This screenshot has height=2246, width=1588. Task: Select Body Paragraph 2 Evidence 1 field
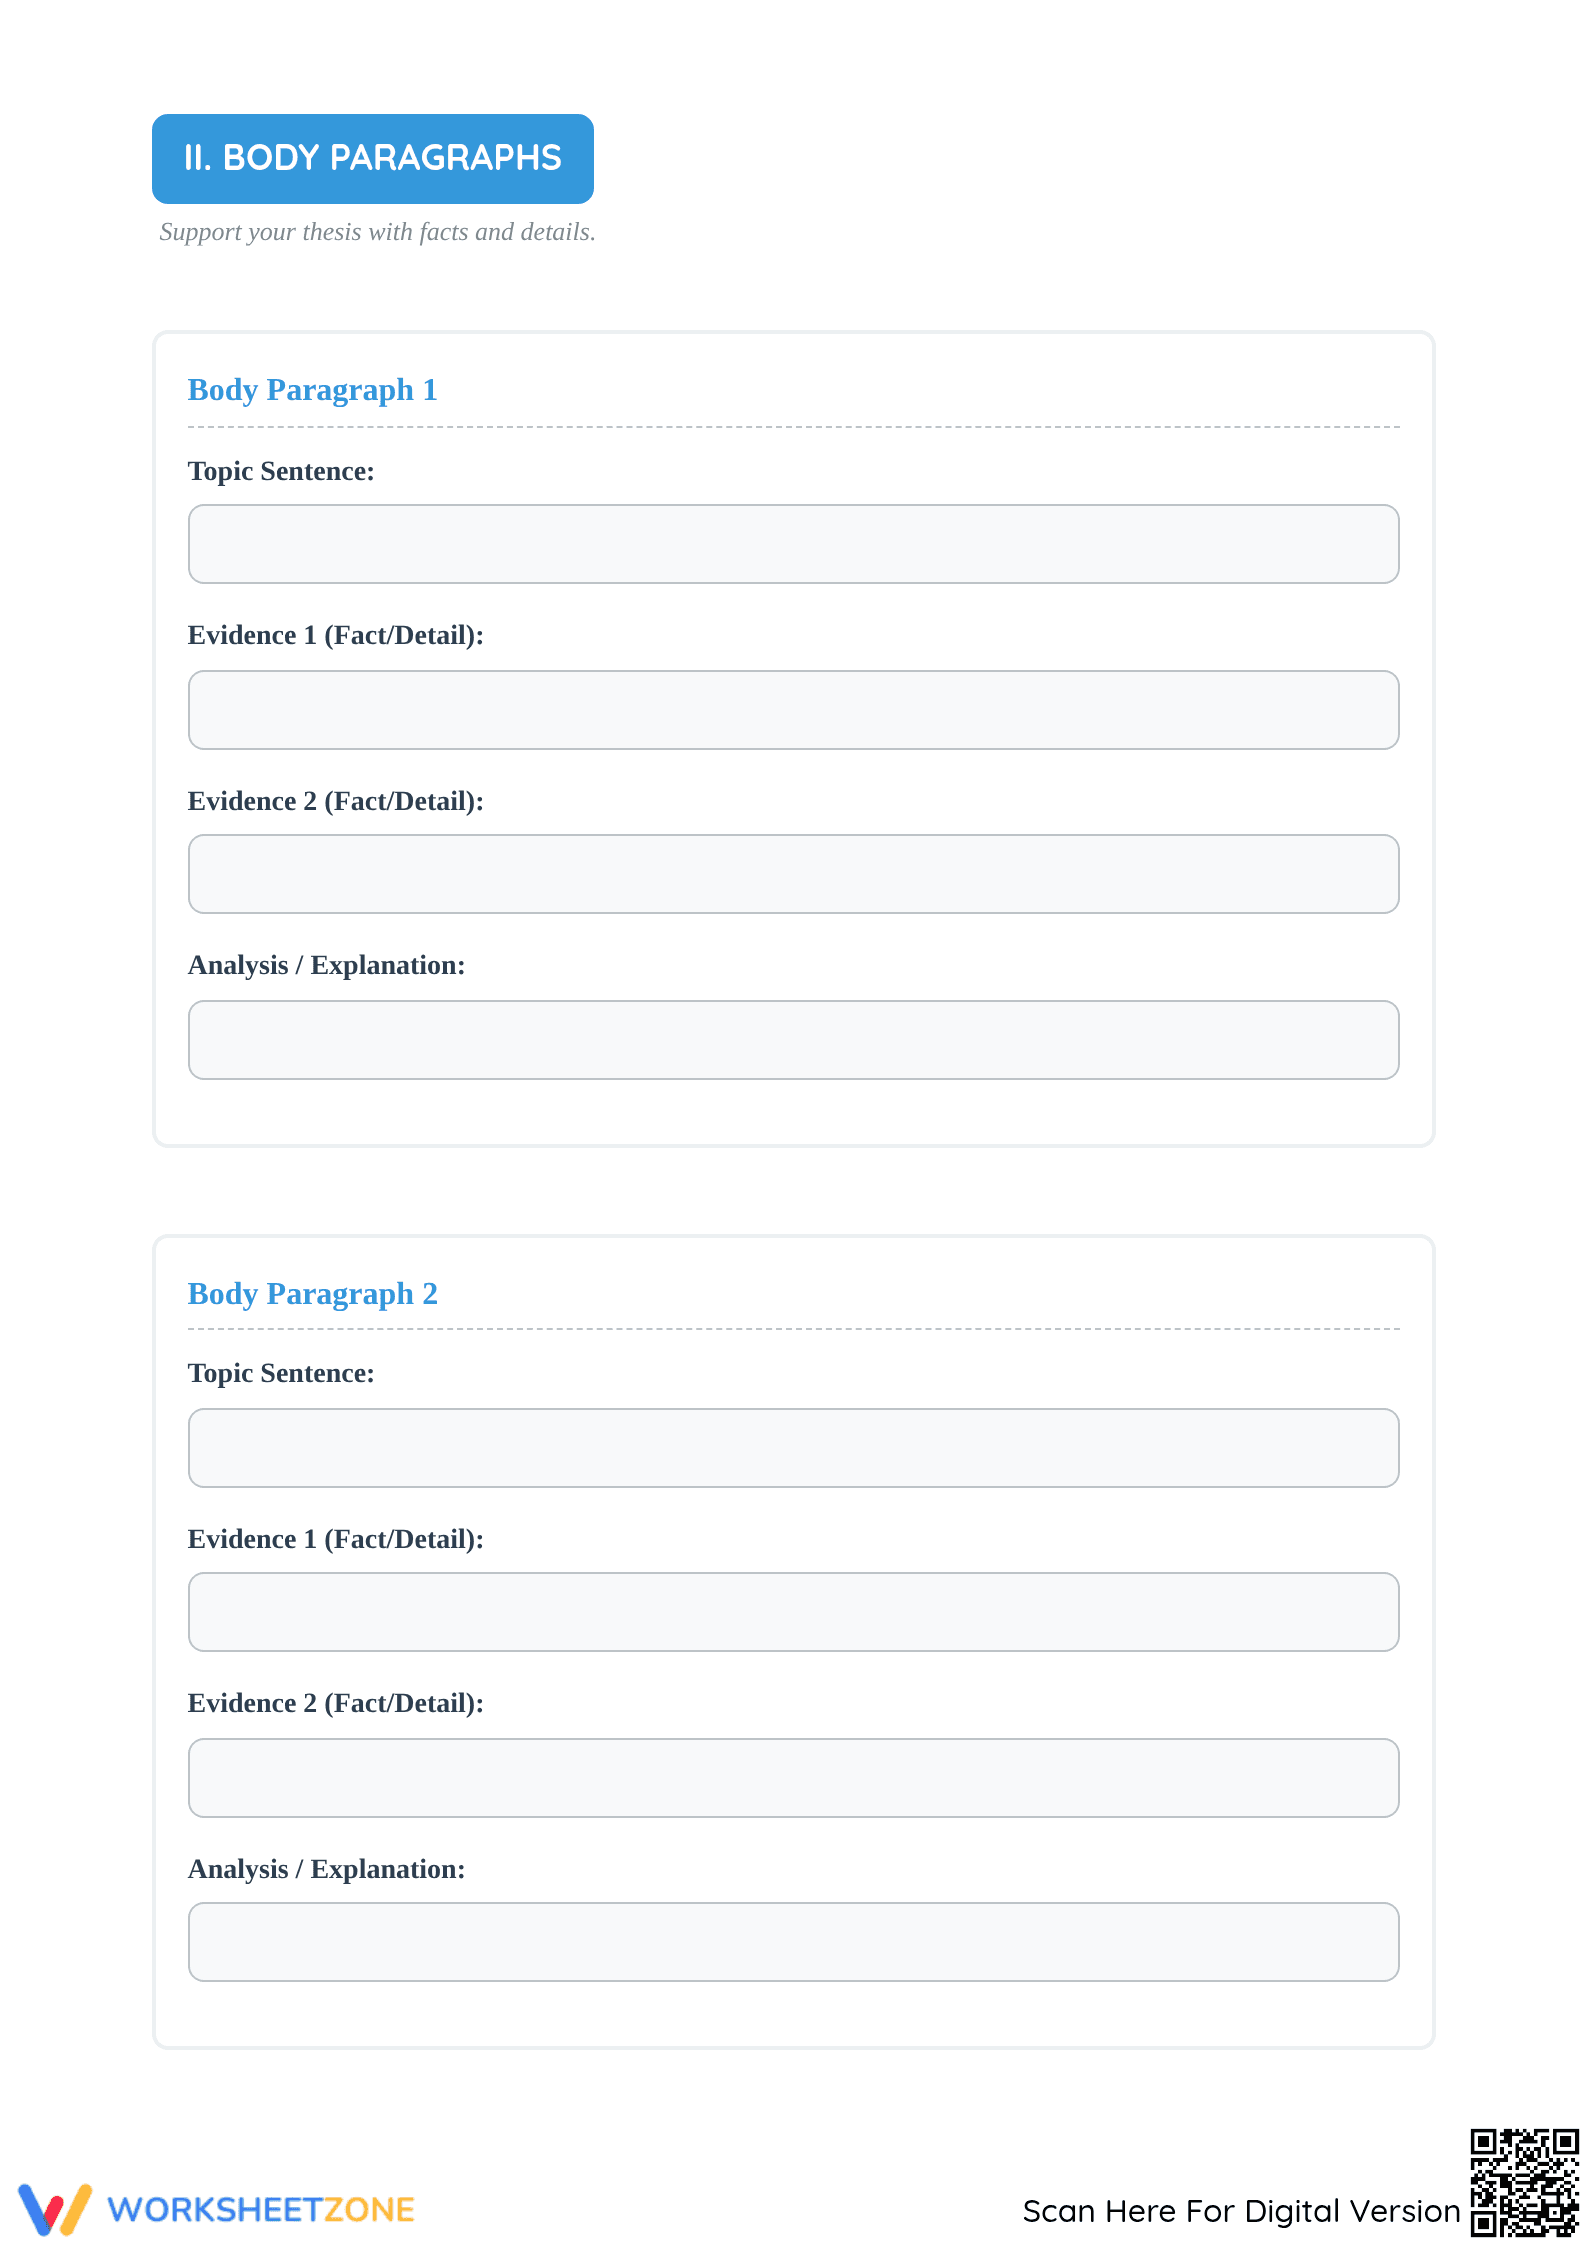click(x=793, y=1612)
